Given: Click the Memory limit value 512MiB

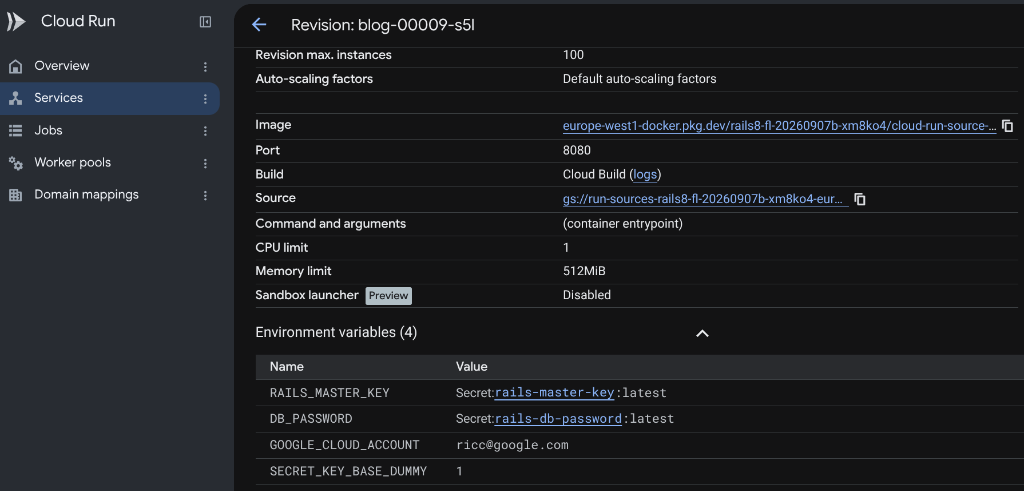Looking at the screenshot, I should point(584,271).
